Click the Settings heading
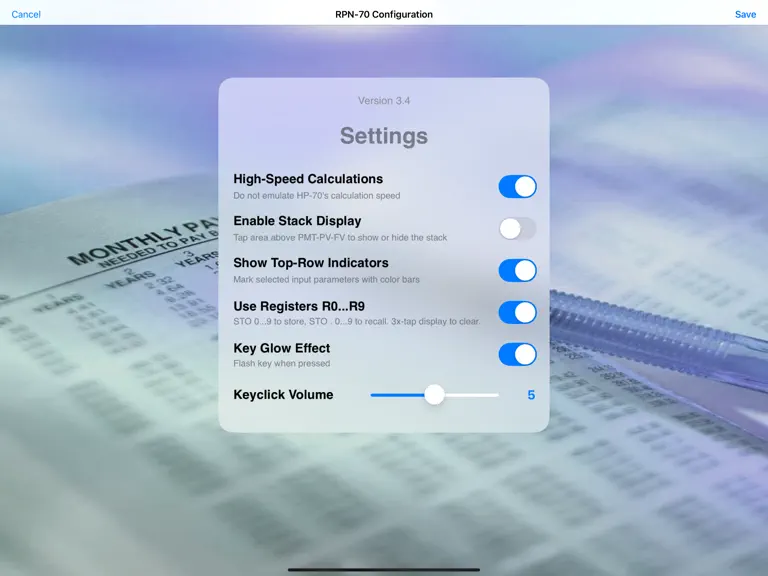Image resolution: width=768 pixels, height=576 pixels. pos(384,136)
